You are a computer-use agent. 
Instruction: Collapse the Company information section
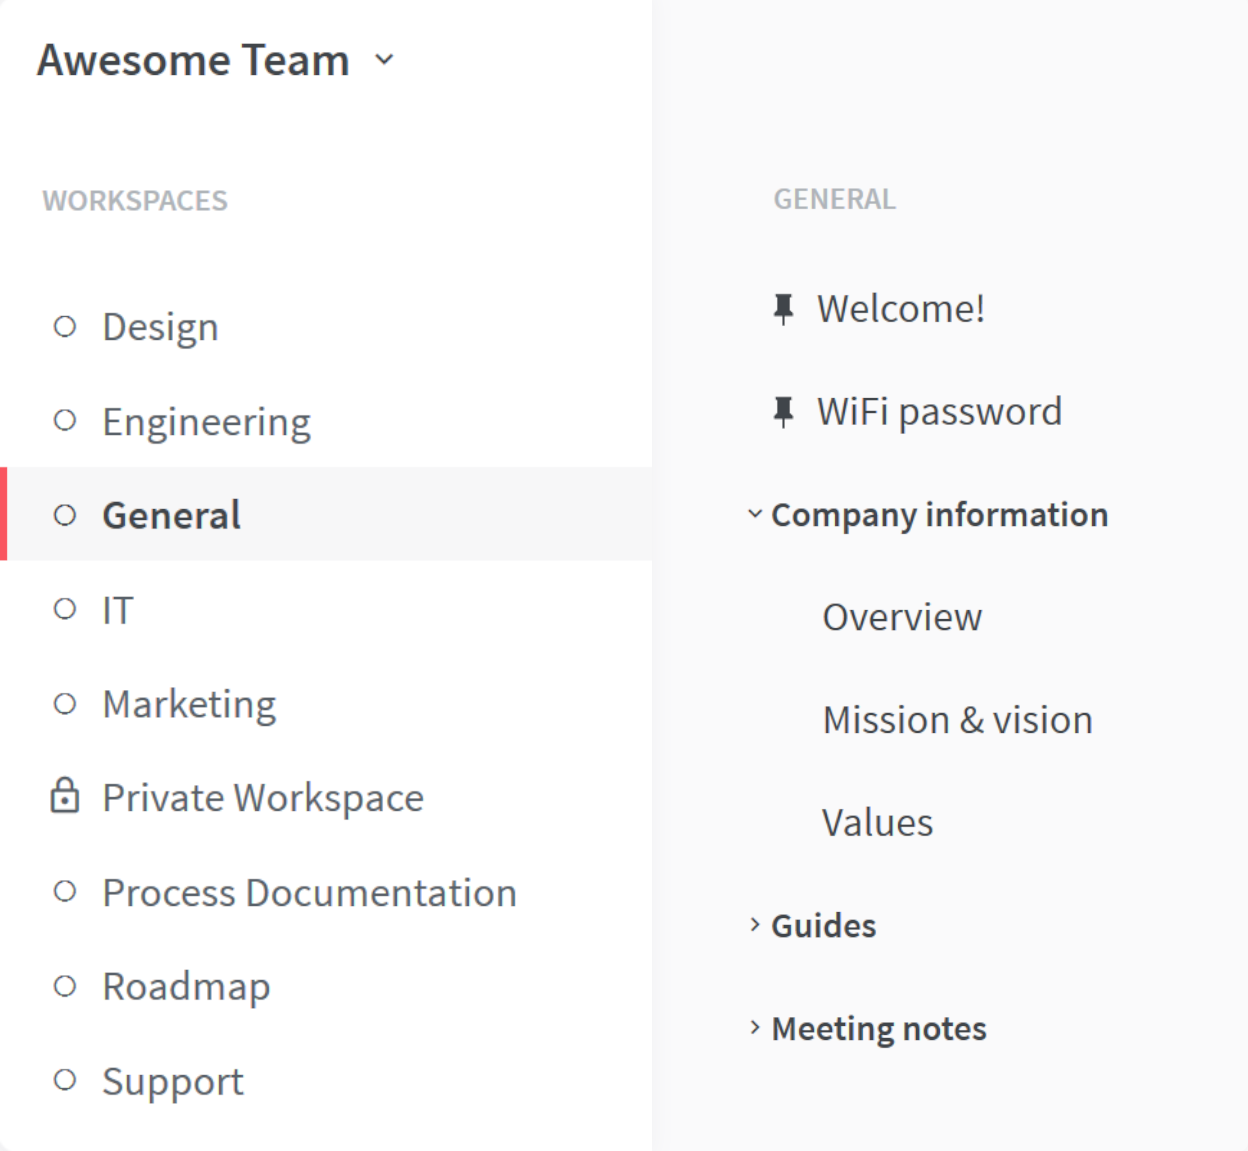tap(755, 514)
